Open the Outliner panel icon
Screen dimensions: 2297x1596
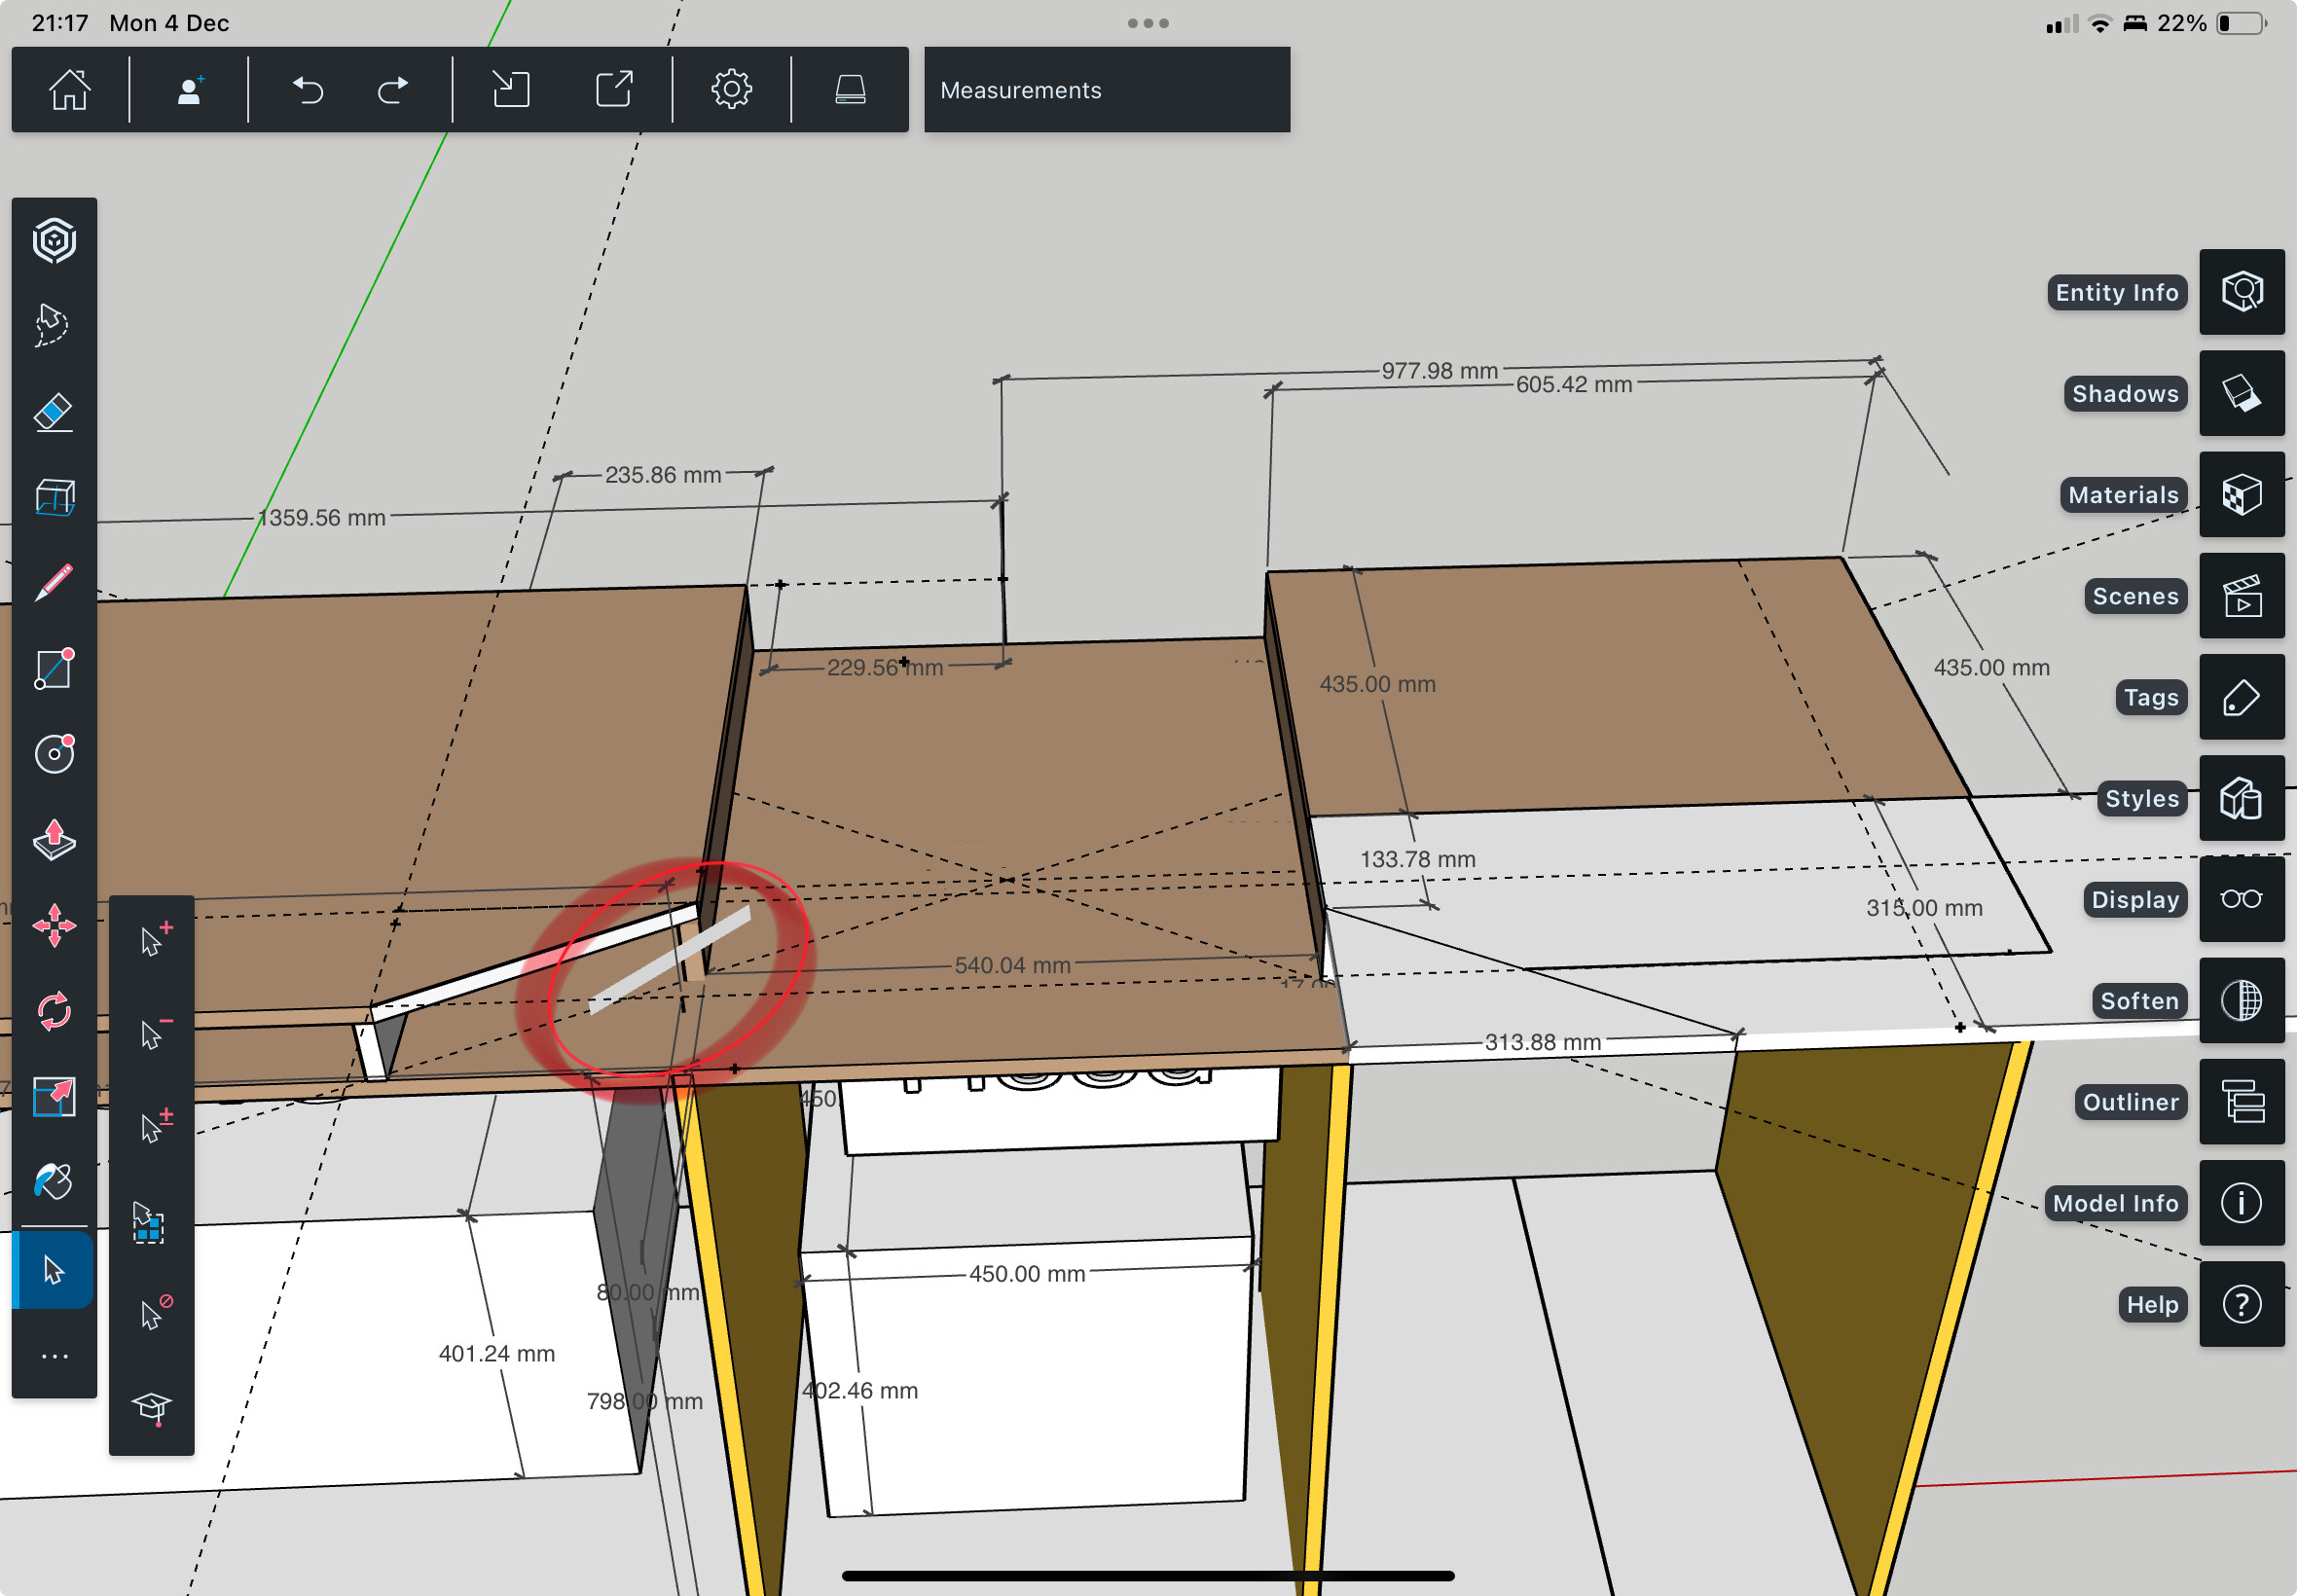click(x=2241, y=1101)
